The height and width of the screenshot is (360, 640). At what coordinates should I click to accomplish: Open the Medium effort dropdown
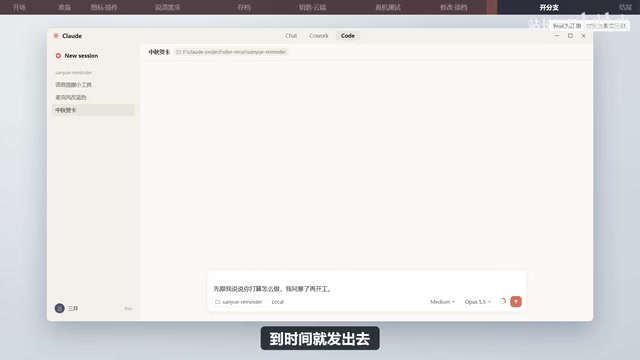pyautogui.click(x=442, y=302)
